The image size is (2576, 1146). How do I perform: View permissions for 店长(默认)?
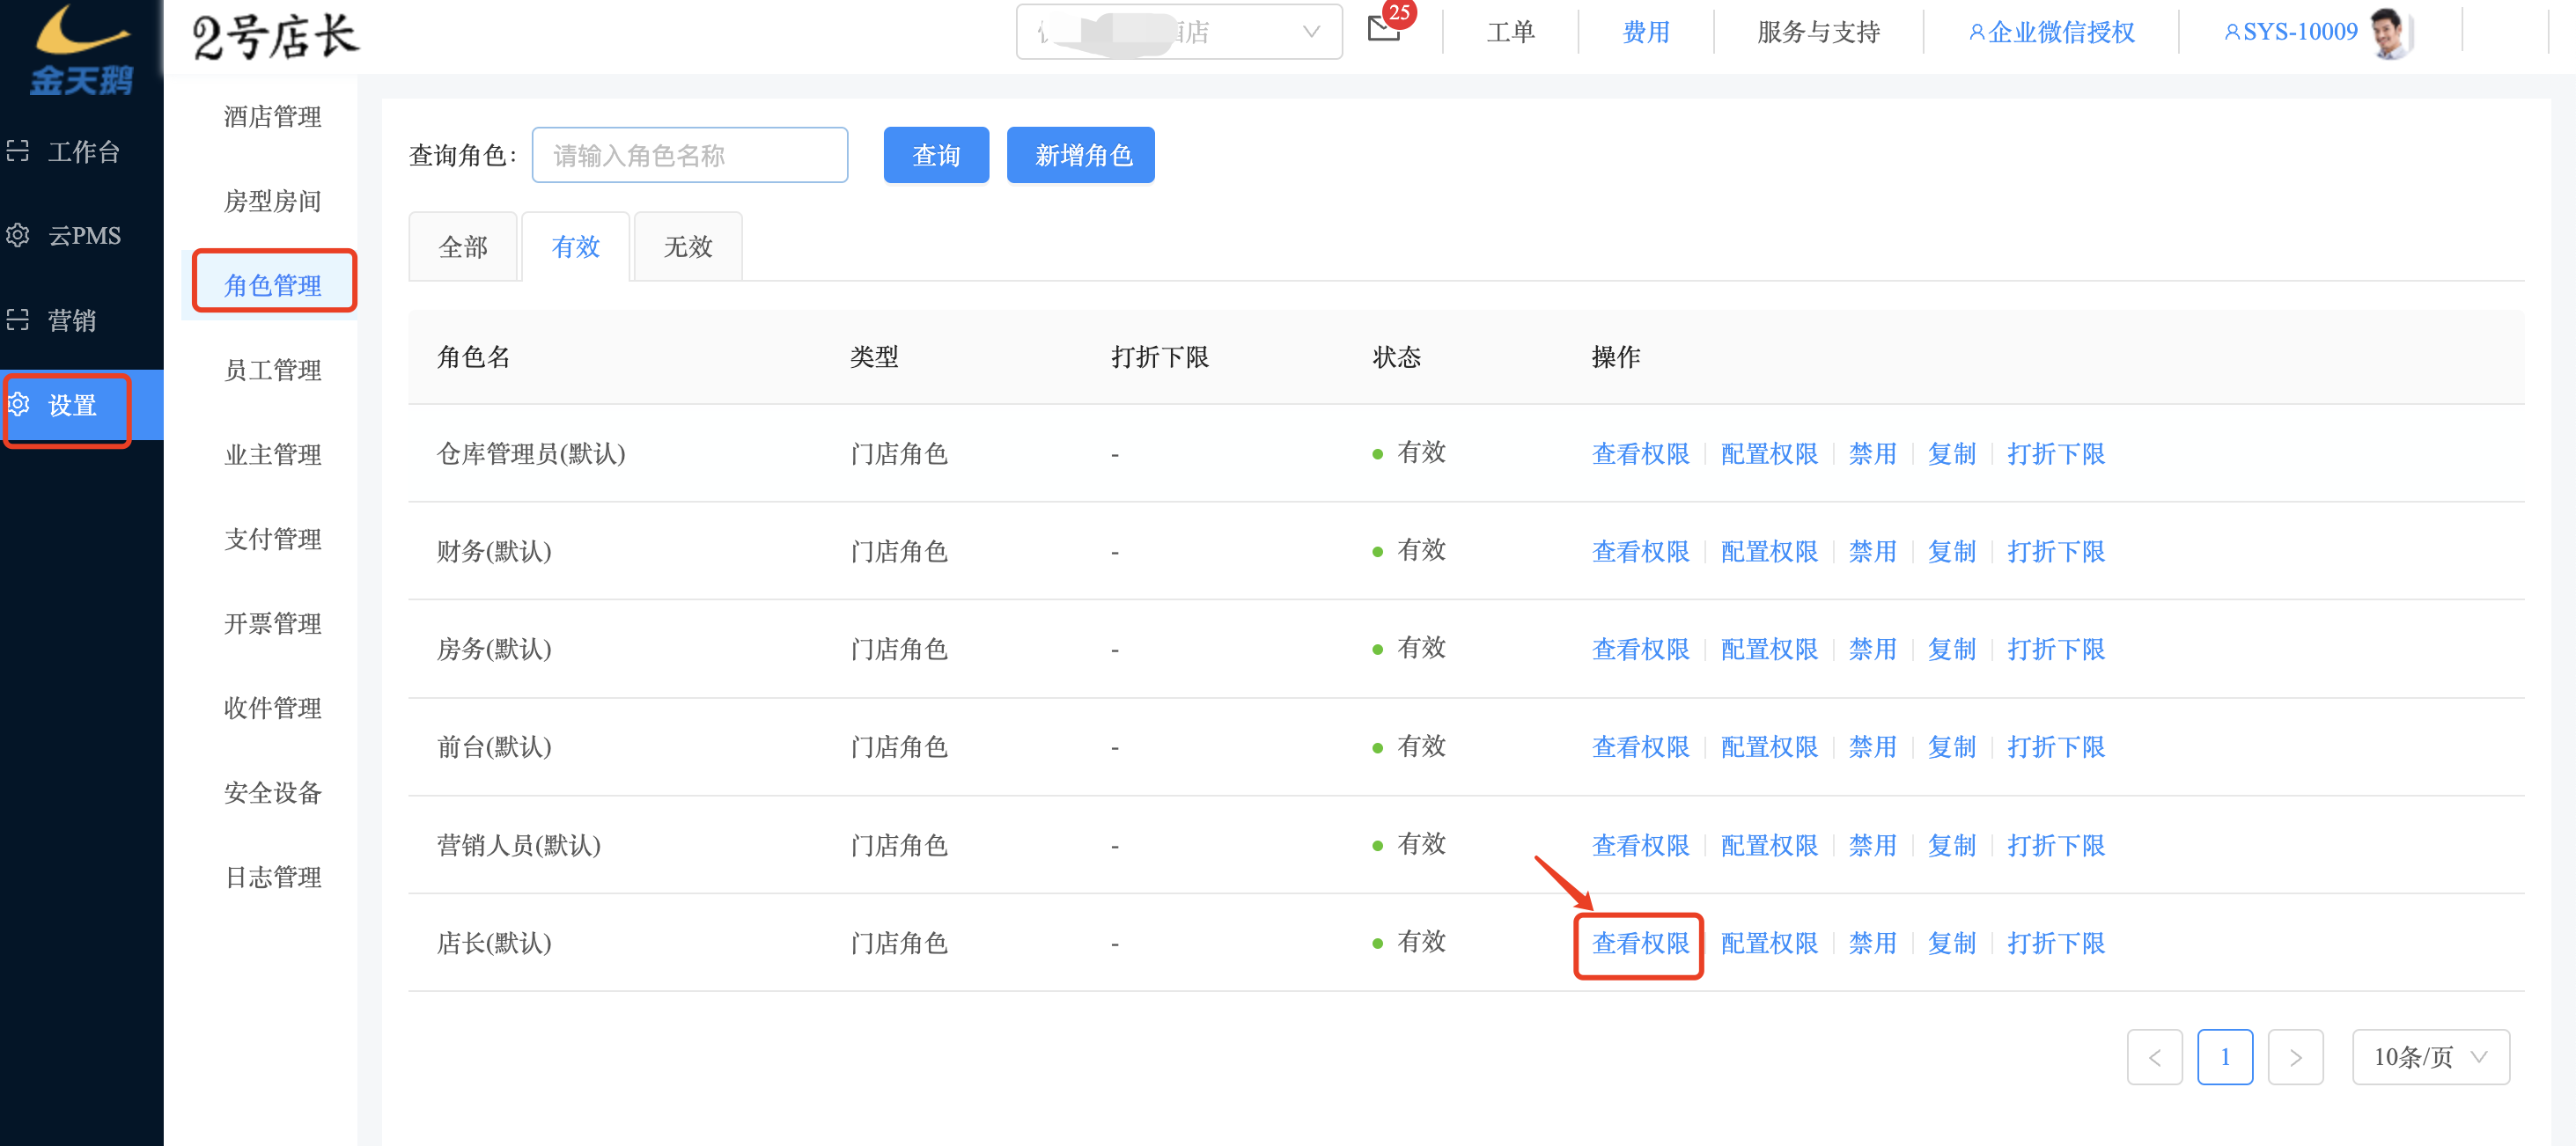pos(1640,944)
